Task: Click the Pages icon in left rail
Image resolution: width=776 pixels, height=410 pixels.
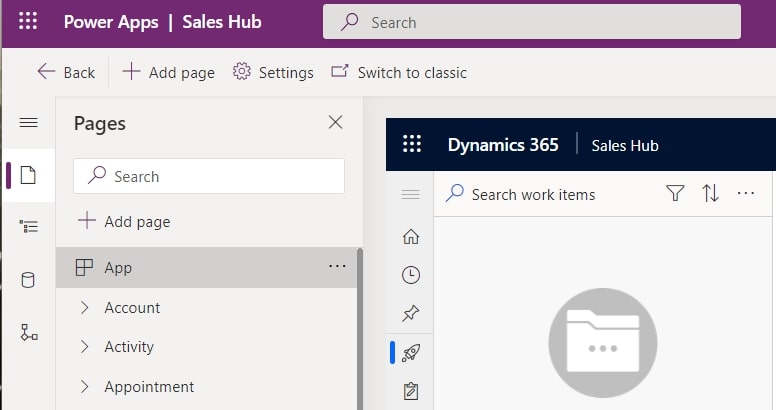Action: click(28, 176)
